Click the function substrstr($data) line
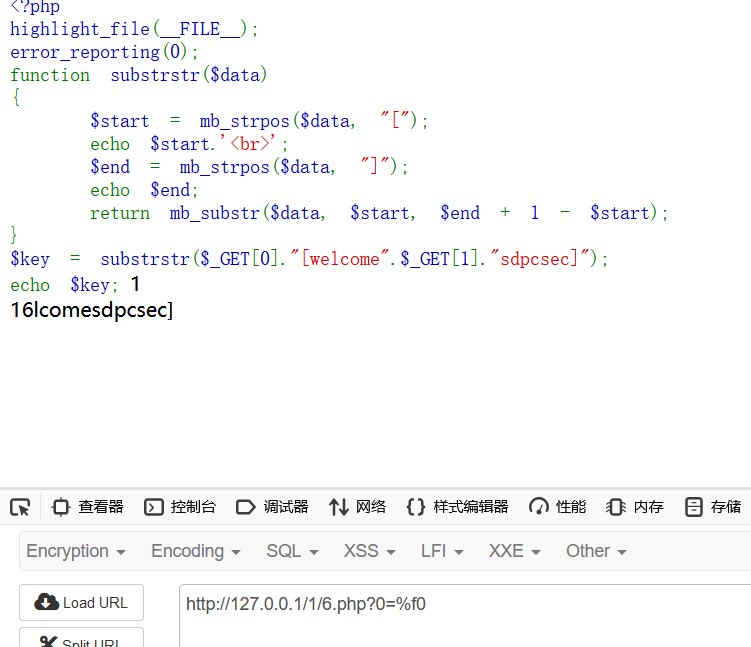This screenshot has width=751, height=647. point(138,75)
